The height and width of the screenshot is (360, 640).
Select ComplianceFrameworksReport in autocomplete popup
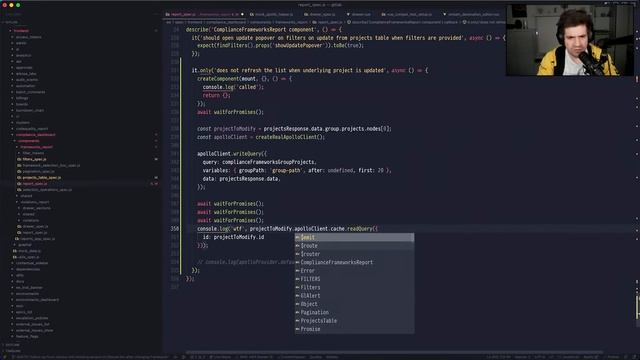click(354, 262)
